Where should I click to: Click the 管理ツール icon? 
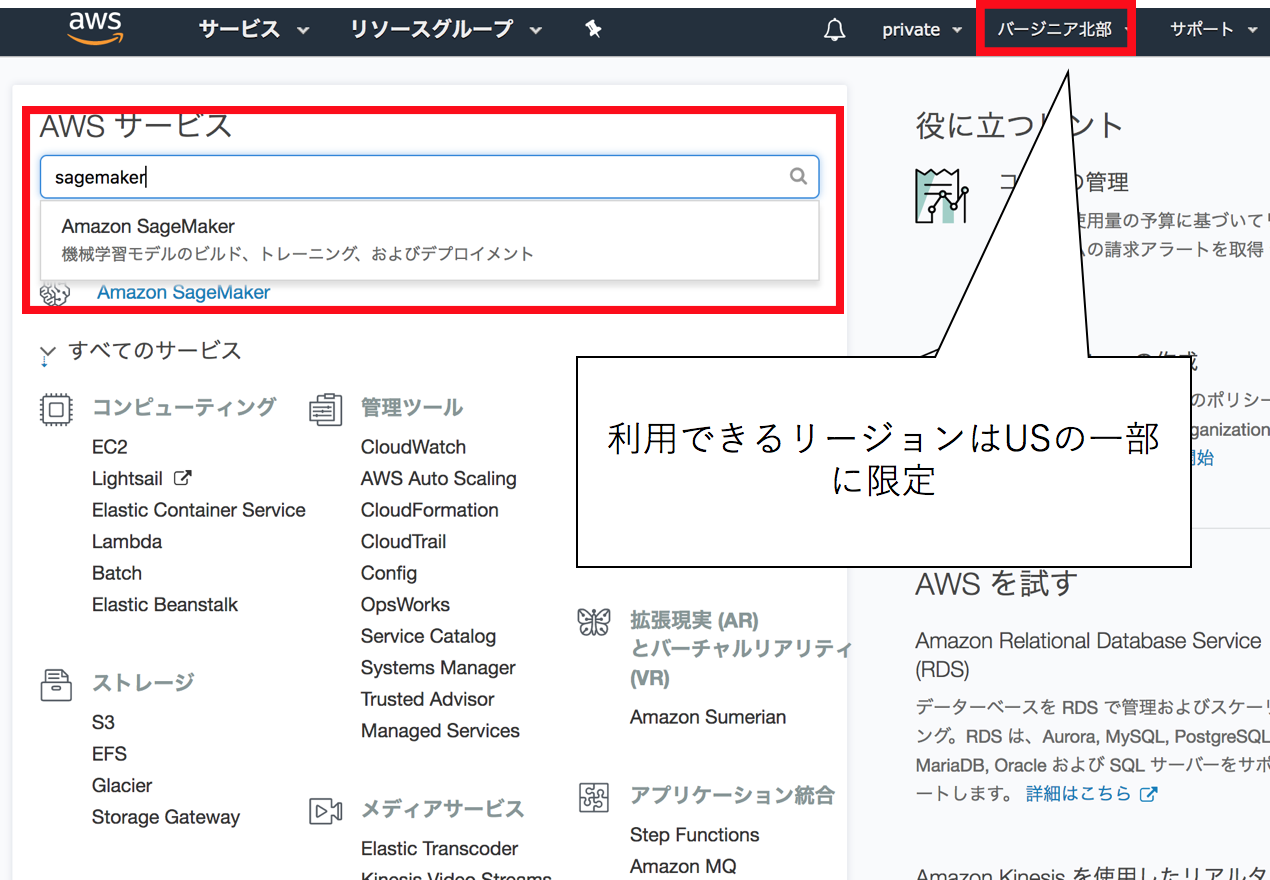pyautogui.click(x=325, y=408)
